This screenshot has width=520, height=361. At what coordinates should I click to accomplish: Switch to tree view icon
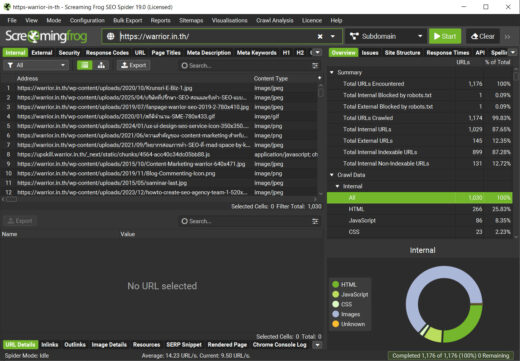tap(101, 65)
